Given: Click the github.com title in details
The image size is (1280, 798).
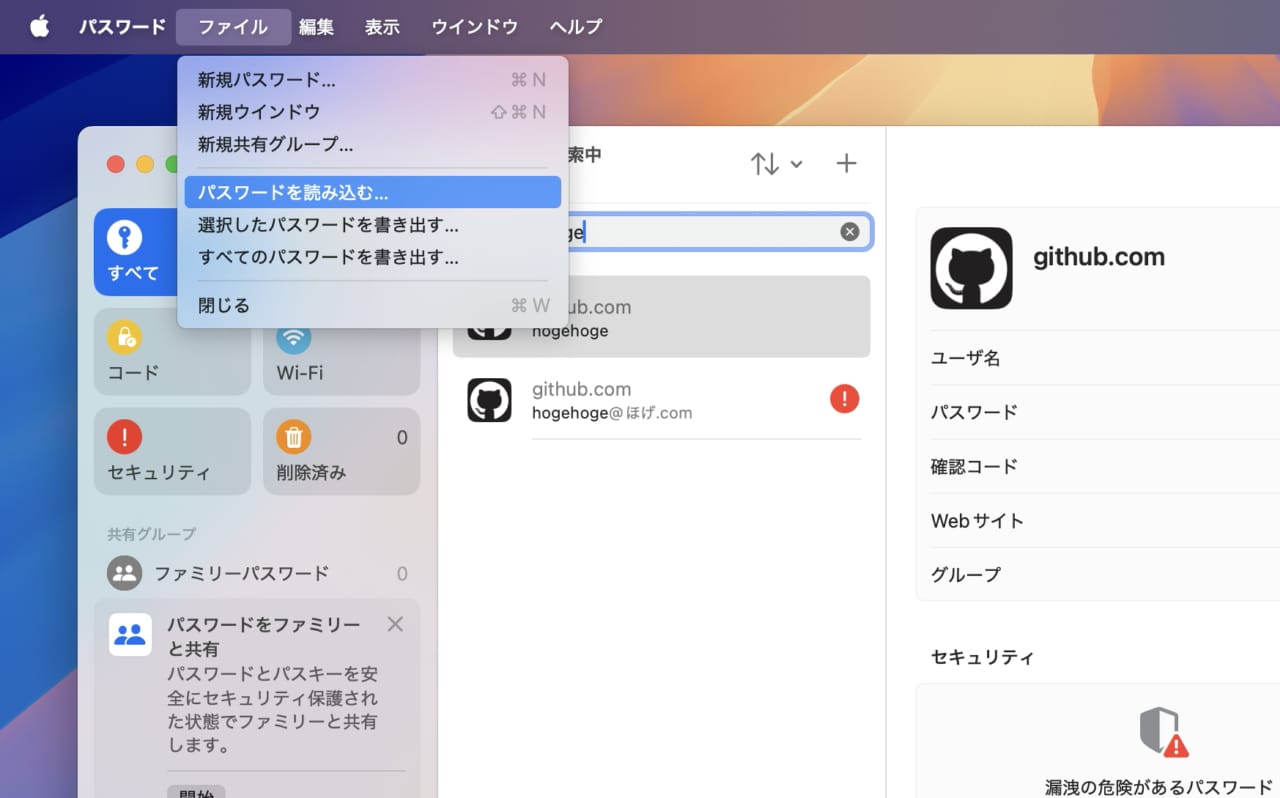Looking at the screenshot, I should tap(1099, 257).
